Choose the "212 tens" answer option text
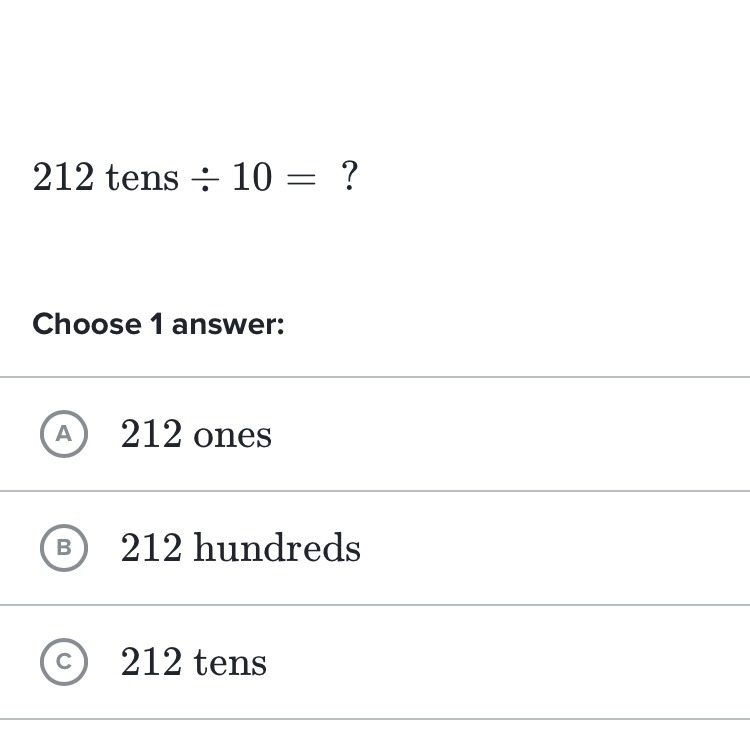 [x=194, y=662]
